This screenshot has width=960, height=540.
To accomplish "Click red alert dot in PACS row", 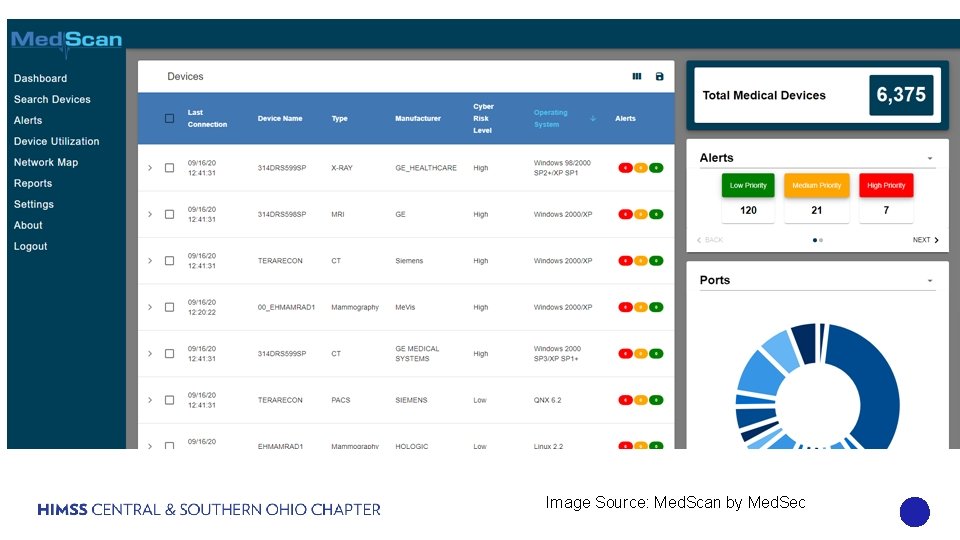I will (625, 400).
